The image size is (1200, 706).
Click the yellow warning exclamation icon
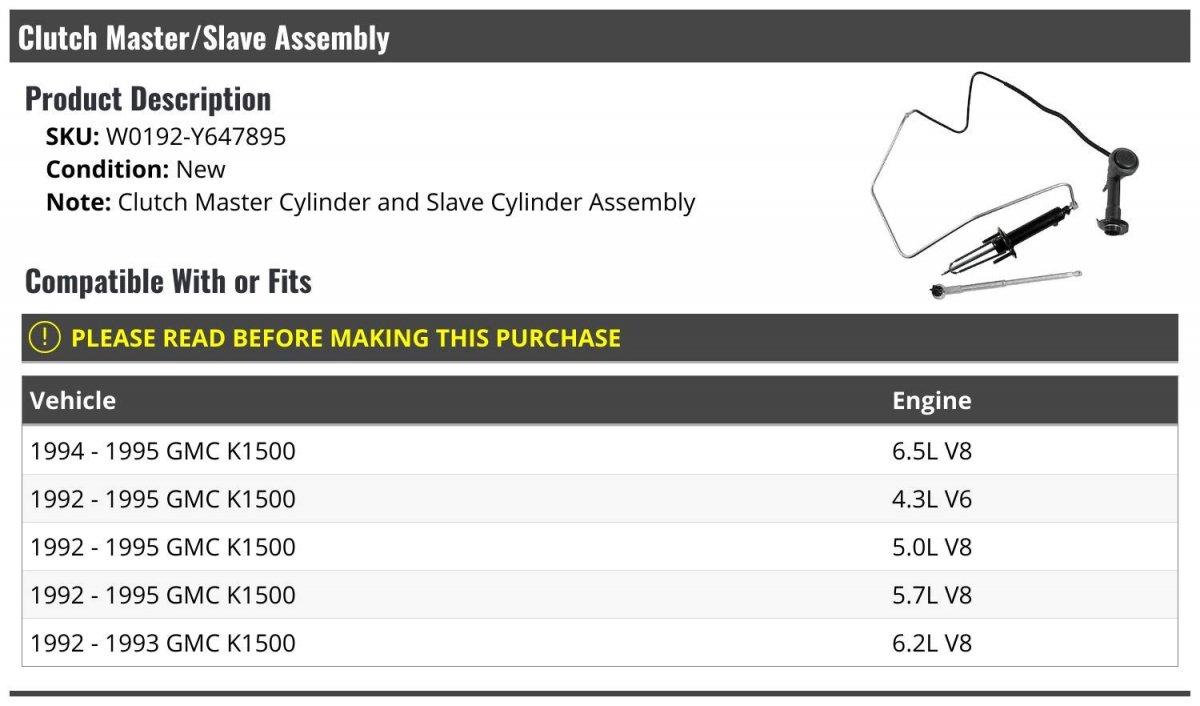click(45, 338)
